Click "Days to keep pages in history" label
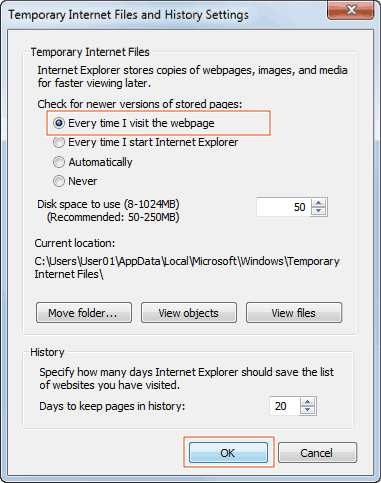The width and height of the screenshot is (381, 483). click(112, 406)
